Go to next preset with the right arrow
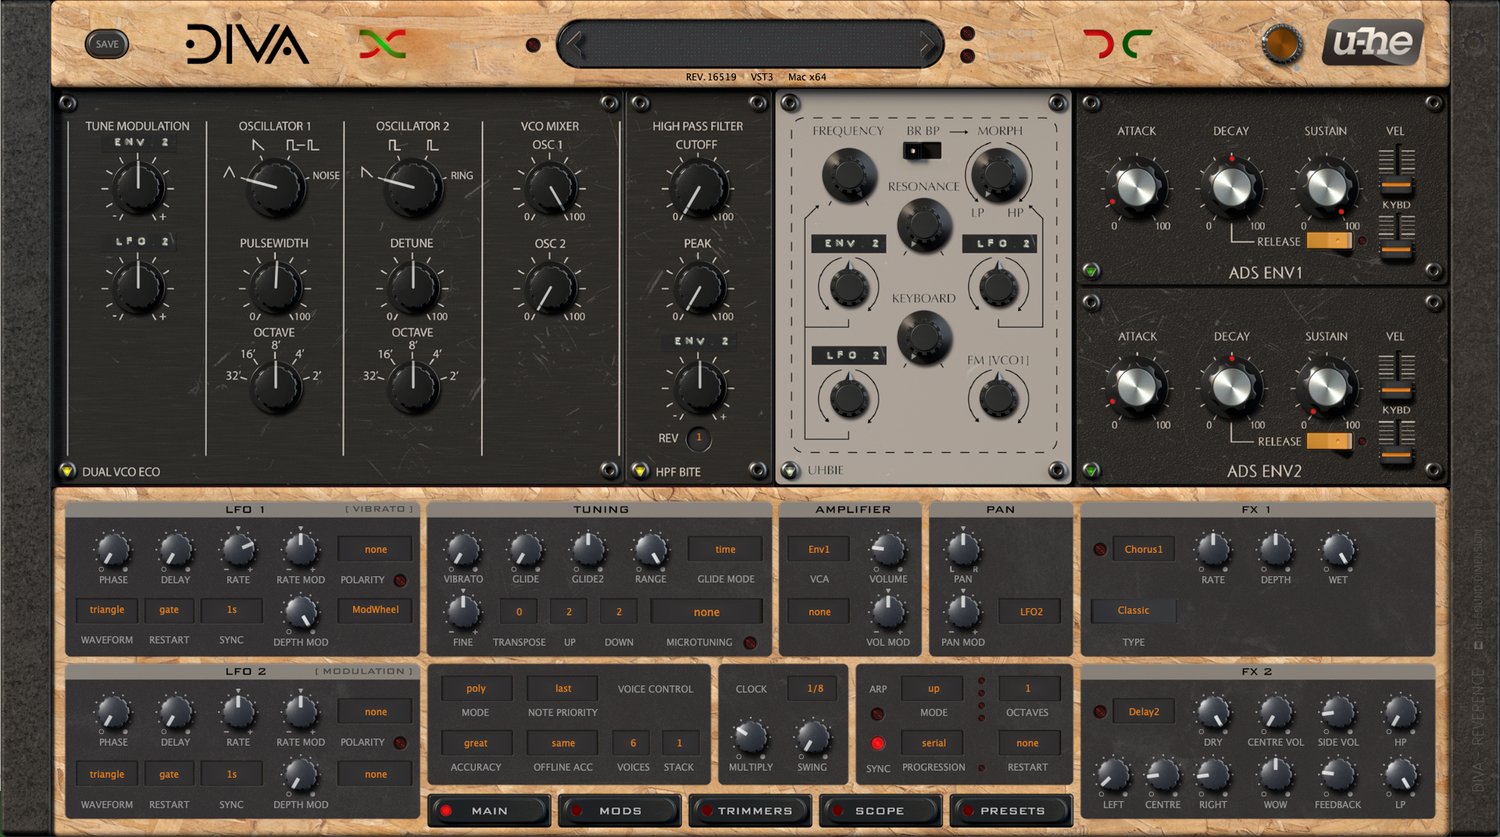1500x837 pixels. coord(927,44)
